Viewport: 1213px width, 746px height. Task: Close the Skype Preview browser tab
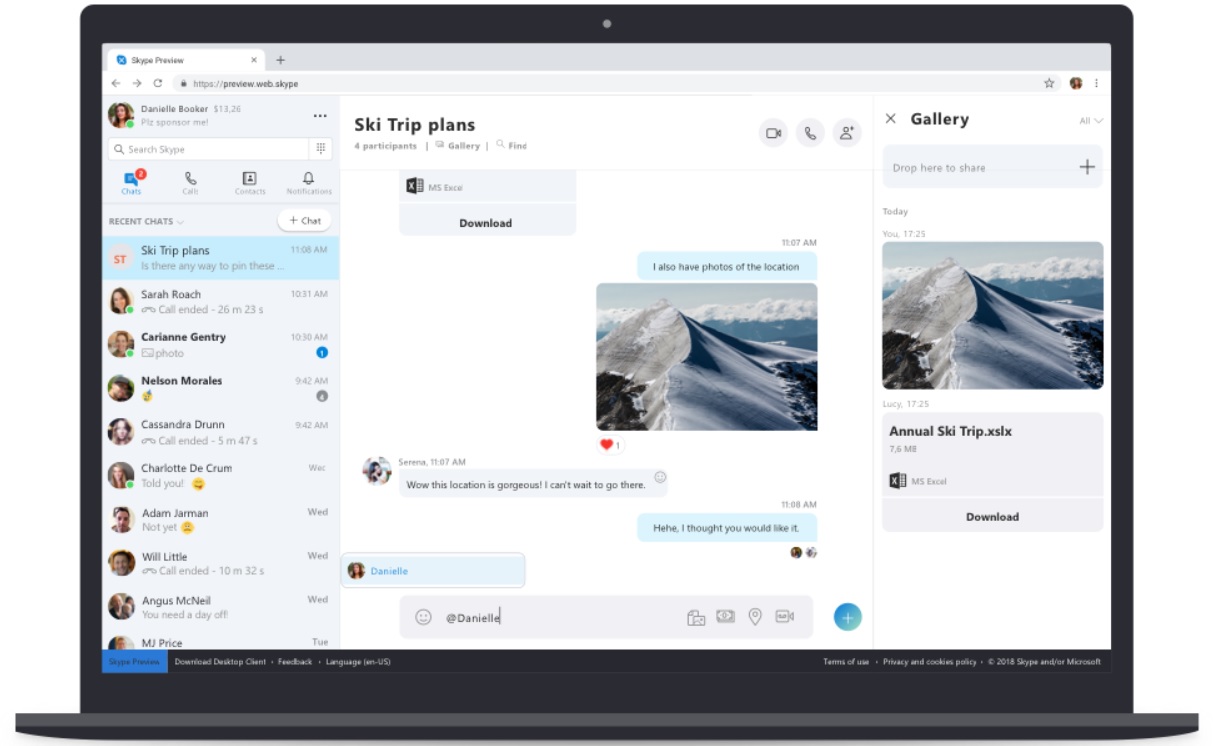pyautogui.click(x=254, y=60)
